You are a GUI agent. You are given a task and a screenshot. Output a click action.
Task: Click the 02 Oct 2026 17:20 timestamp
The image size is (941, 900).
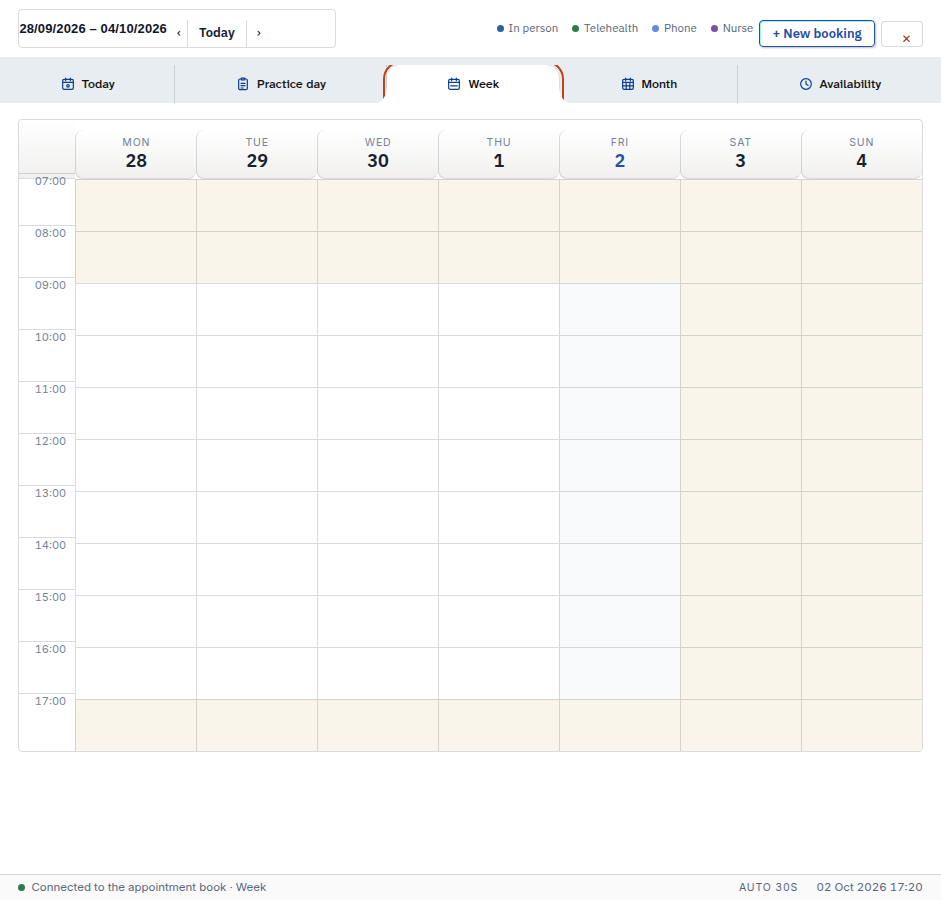869,887
